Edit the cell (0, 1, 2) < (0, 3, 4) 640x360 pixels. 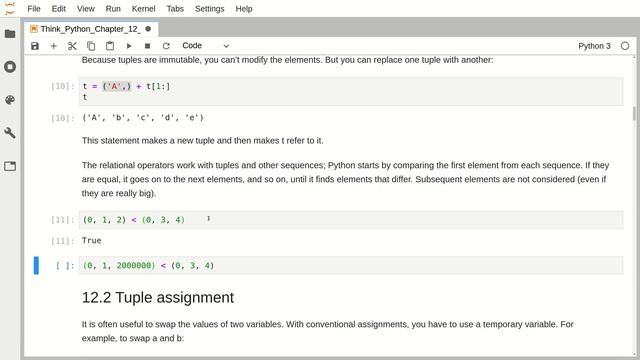point(351,220)
